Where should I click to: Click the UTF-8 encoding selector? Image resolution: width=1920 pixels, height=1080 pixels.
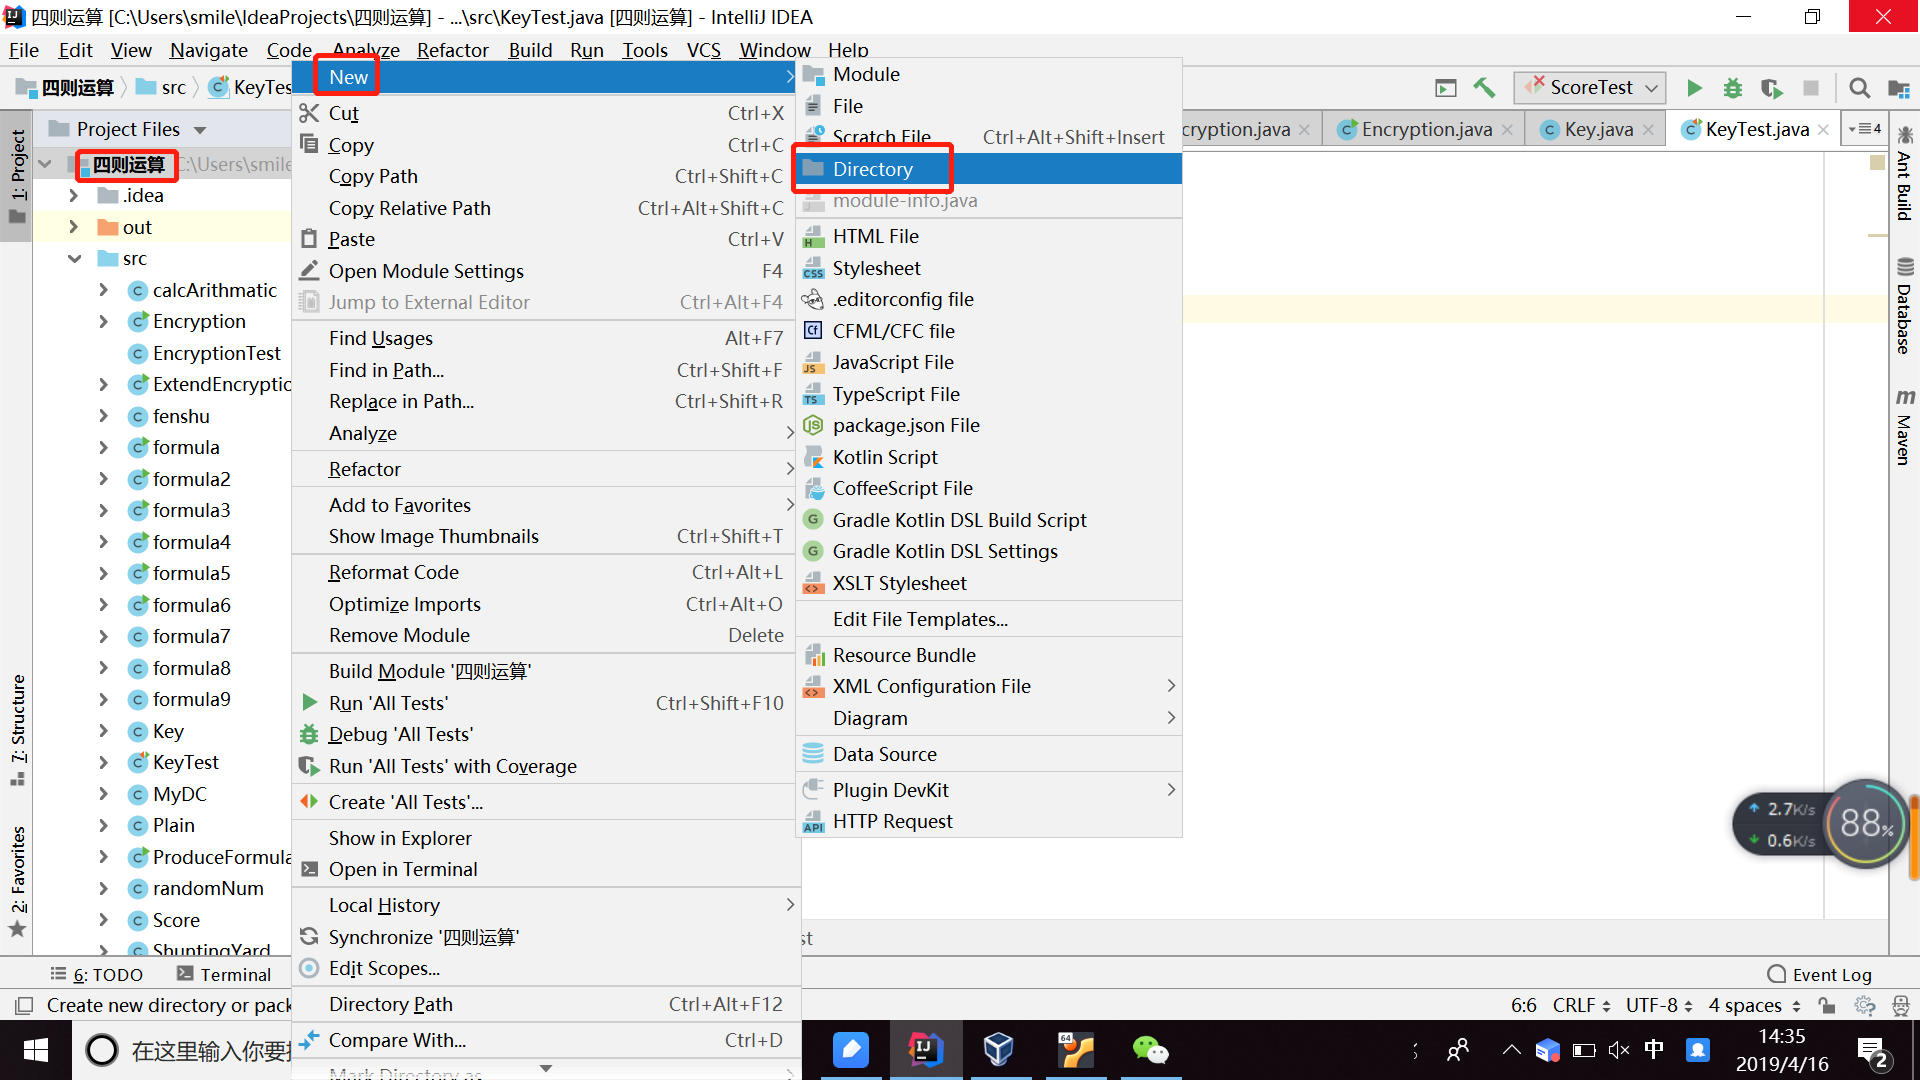point(1659,1005)
